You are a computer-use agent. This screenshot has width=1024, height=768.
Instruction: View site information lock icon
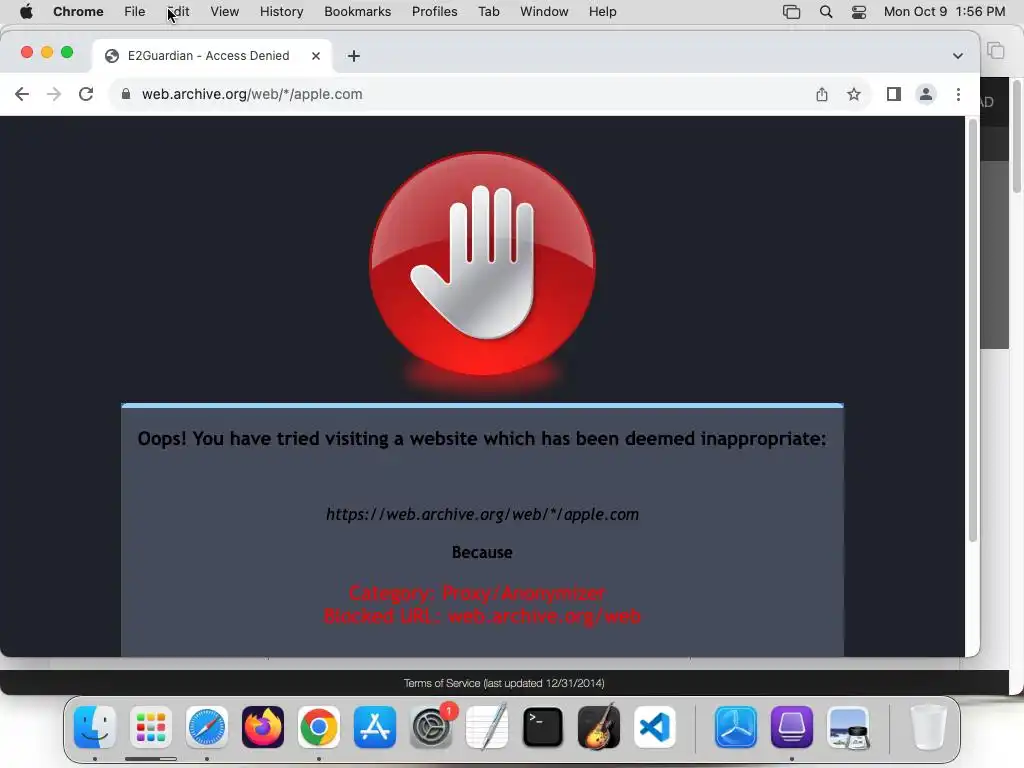click(x=126, y=94)
